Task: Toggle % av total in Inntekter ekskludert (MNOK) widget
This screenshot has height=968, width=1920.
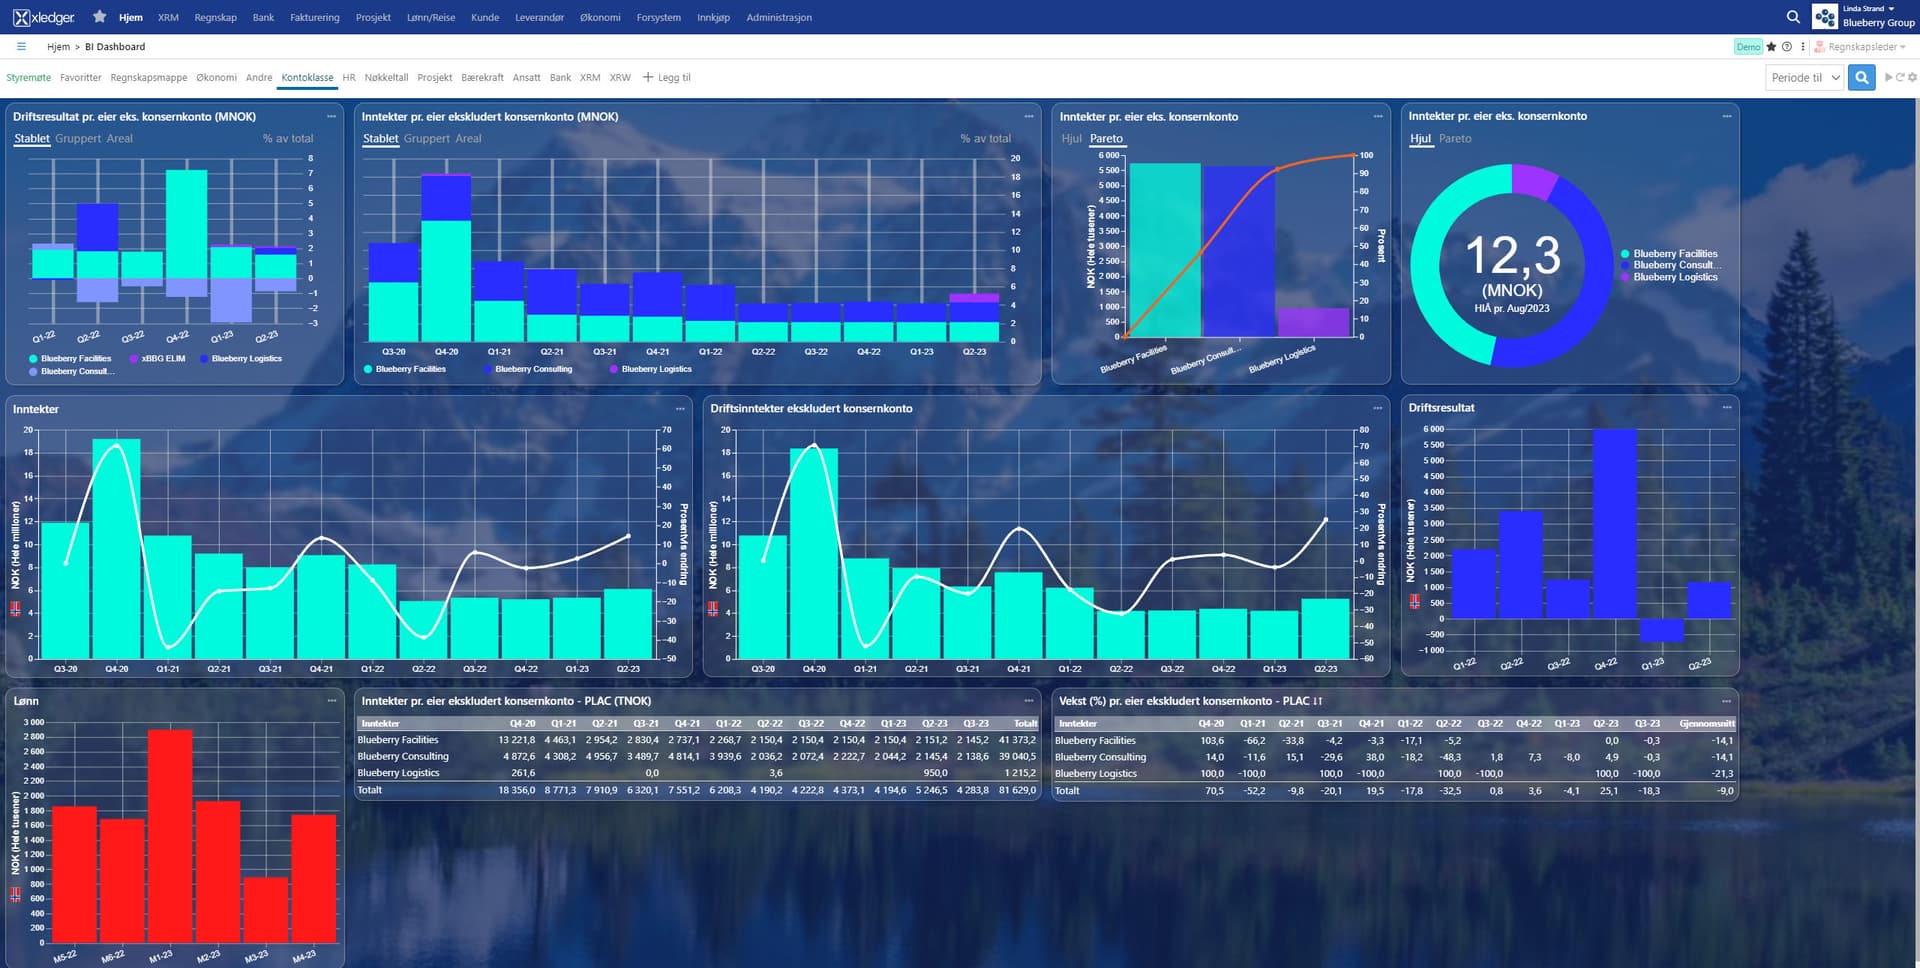Action: coord(986,139)
